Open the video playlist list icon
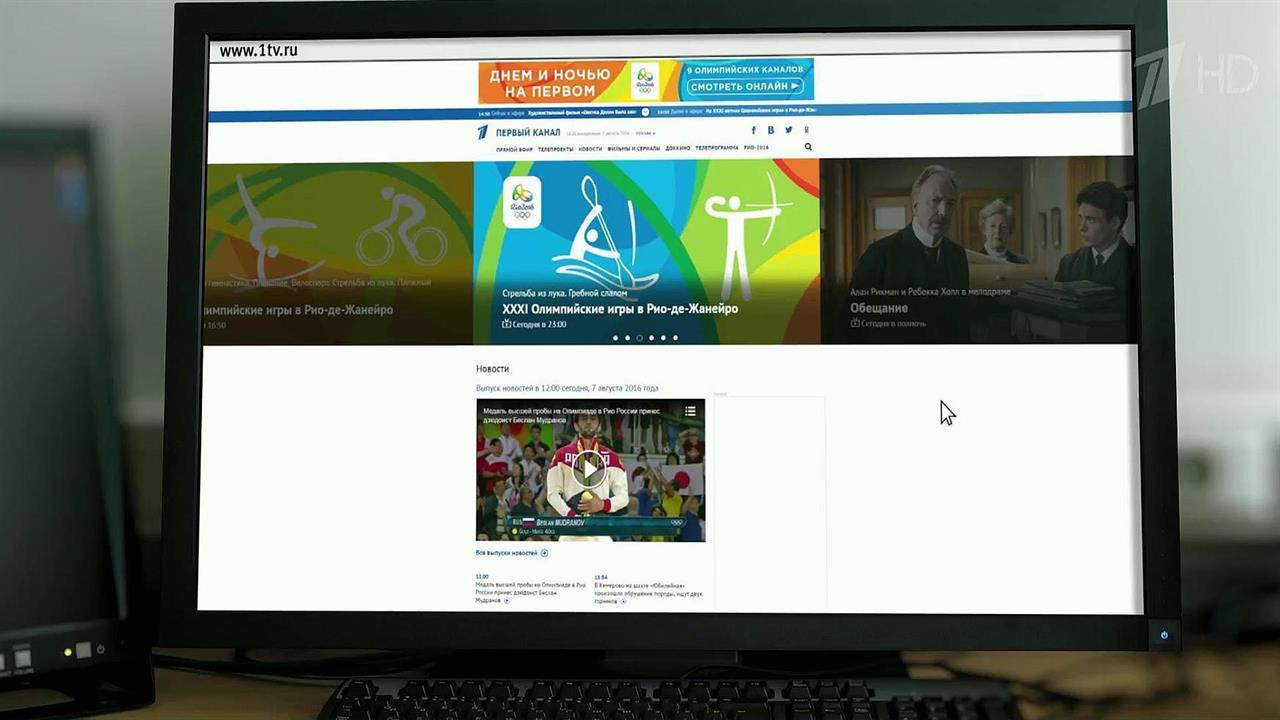Viewport: 1280px width, 720px height. pyautogui.click(x=690, y=411)
